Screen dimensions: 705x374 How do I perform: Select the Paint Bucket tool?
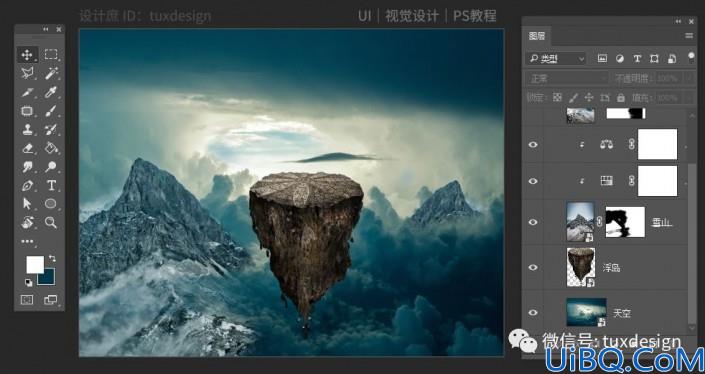51,148
